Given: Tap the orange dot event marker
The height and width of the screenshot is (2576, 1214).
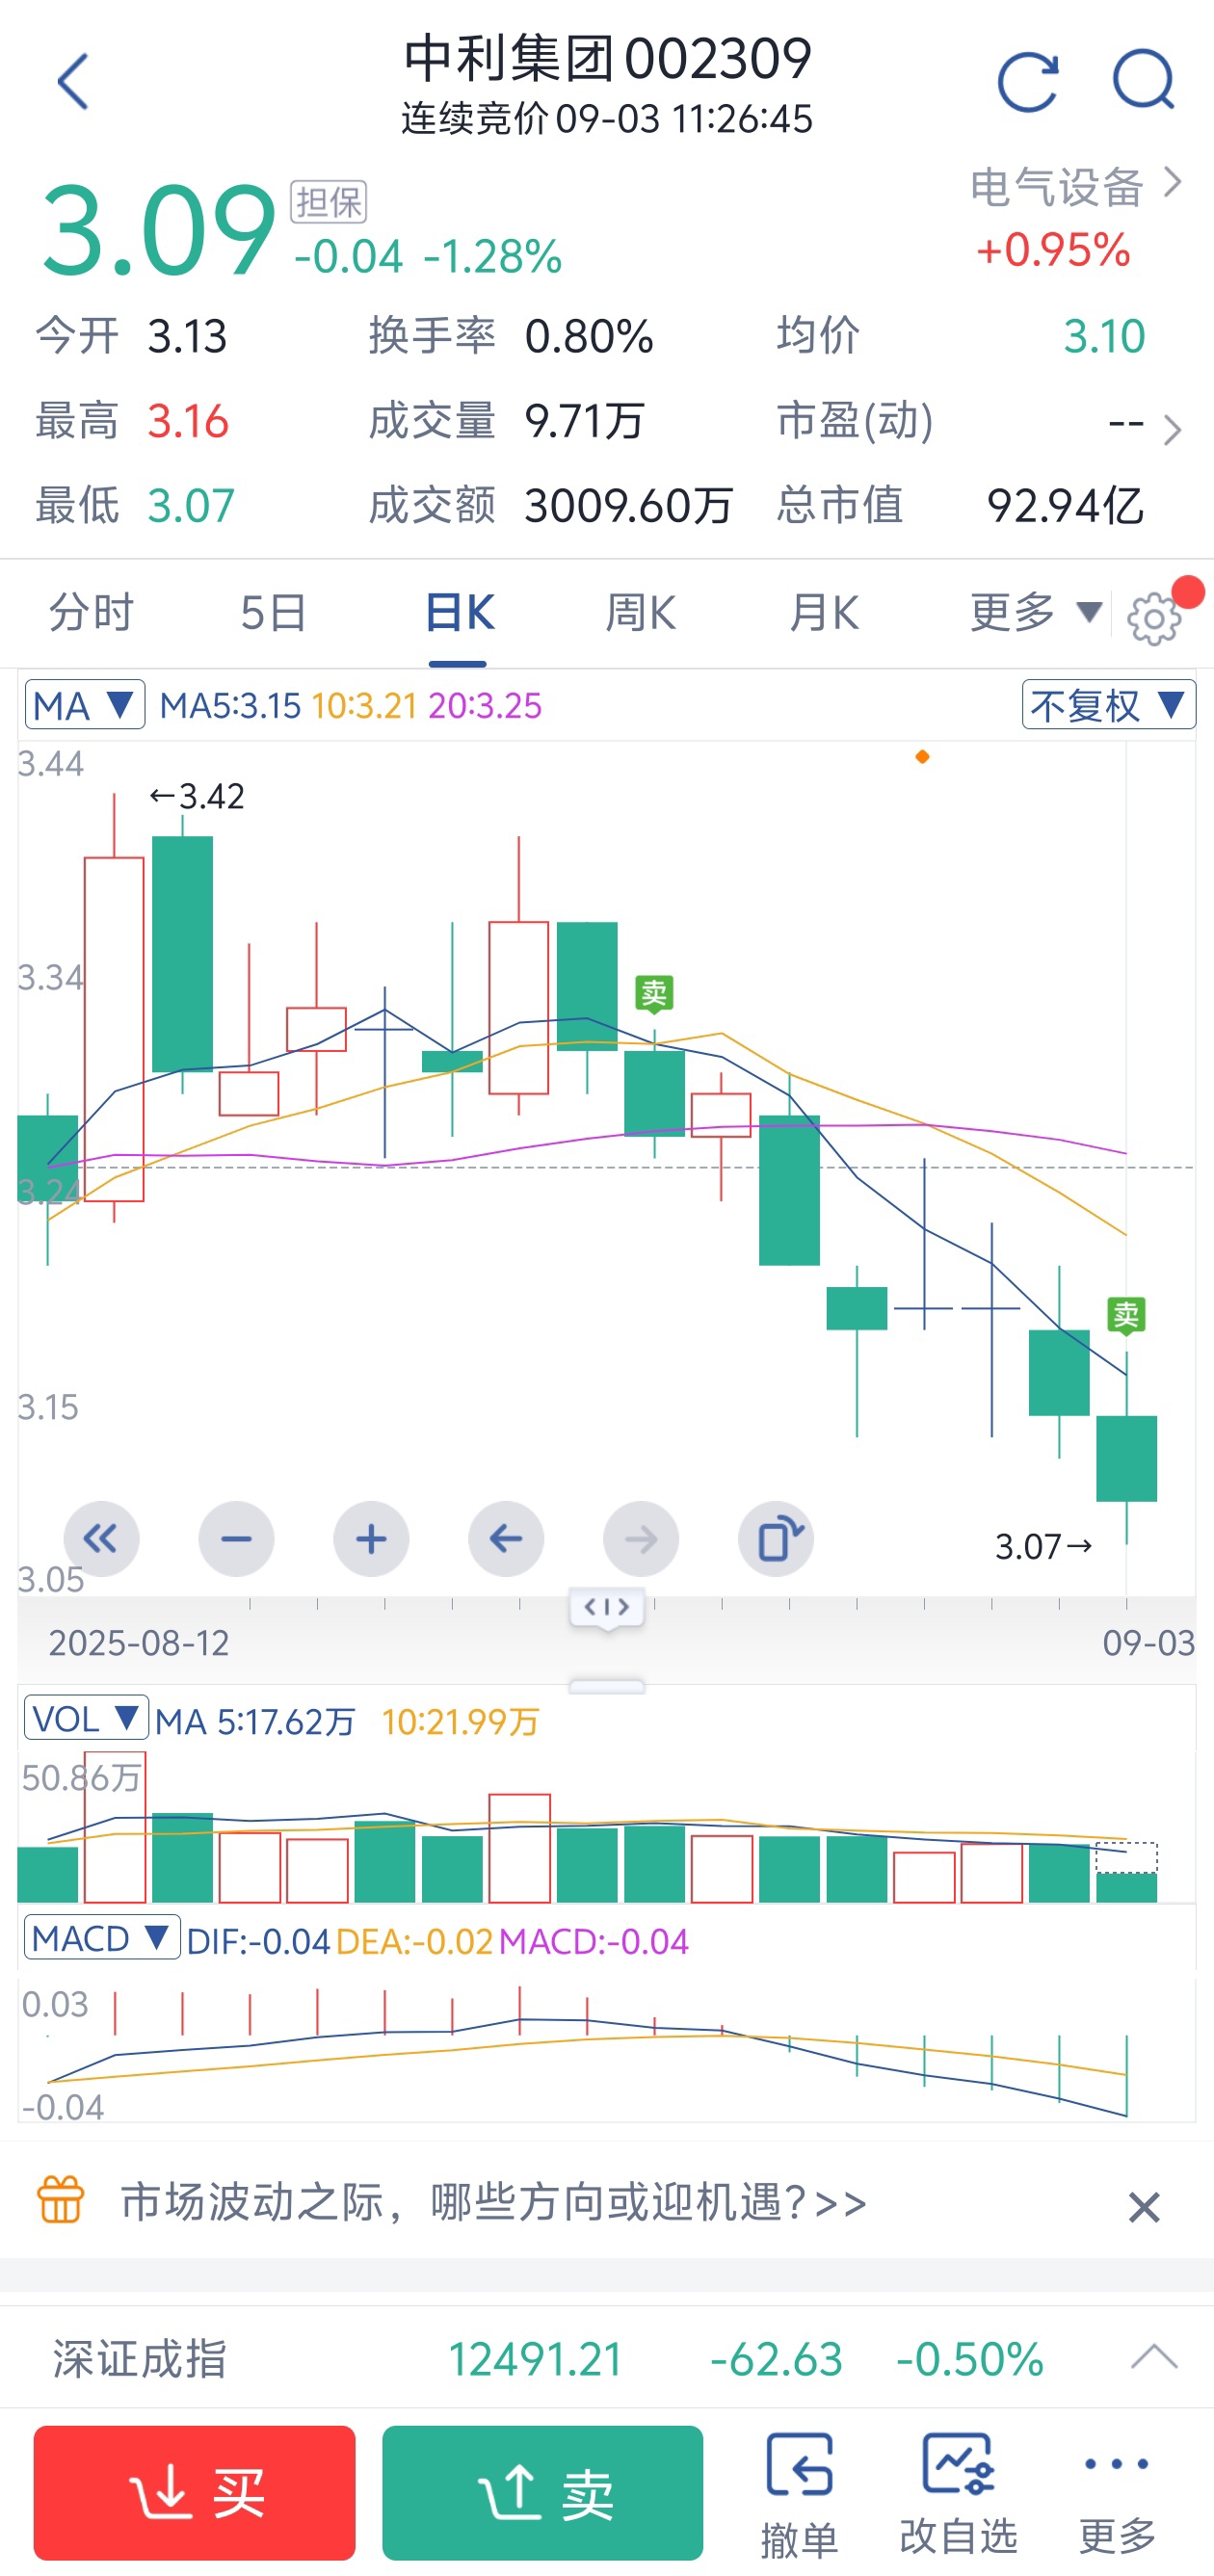Looking at the screenshot, I should [x=922, y=757].
